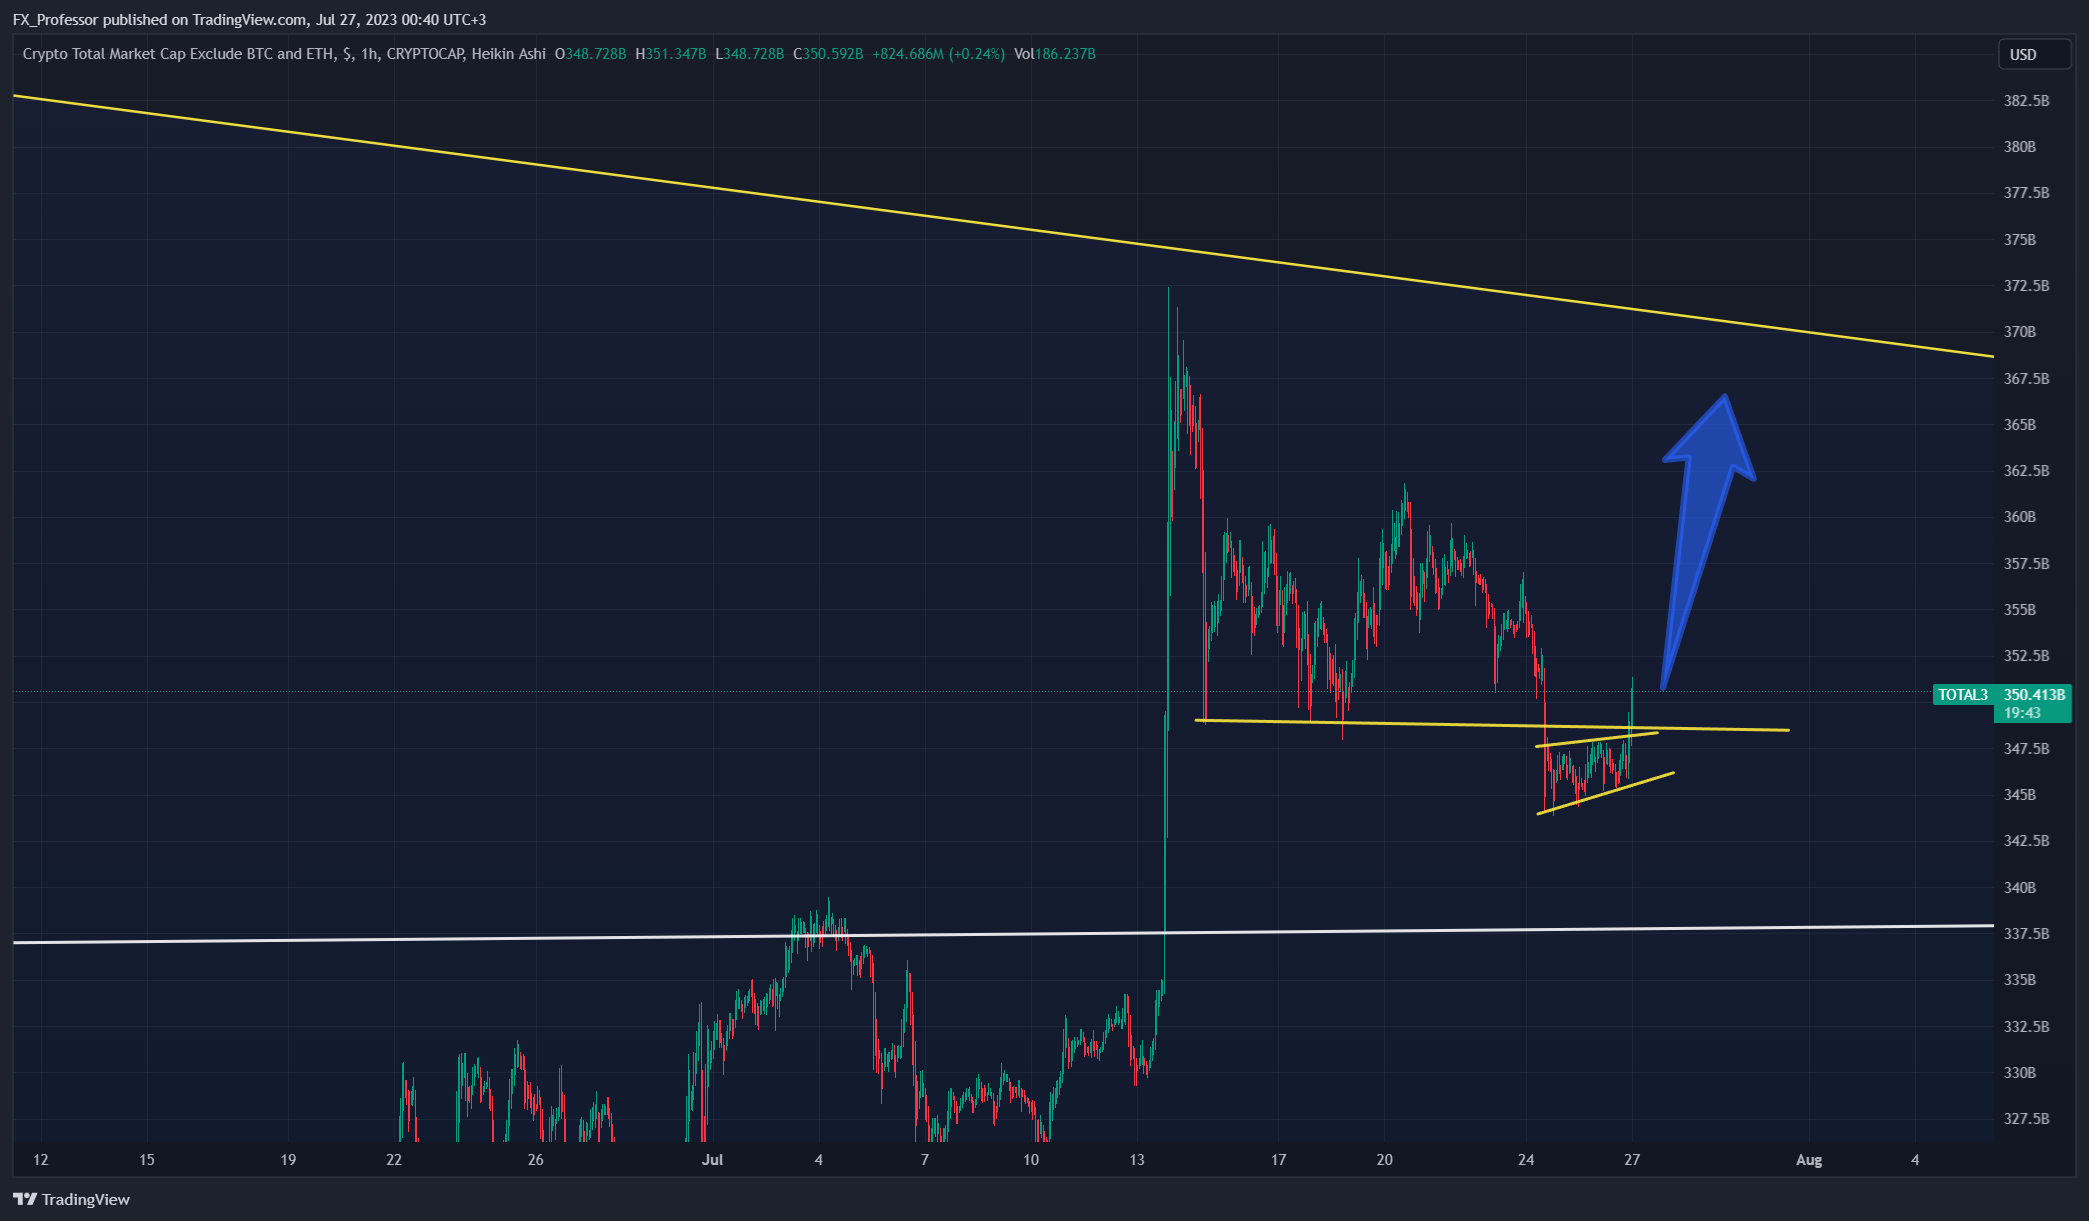2089x1221 pixels.
Task: Click date 26 on the time axis
Action: pos(536,1160)
